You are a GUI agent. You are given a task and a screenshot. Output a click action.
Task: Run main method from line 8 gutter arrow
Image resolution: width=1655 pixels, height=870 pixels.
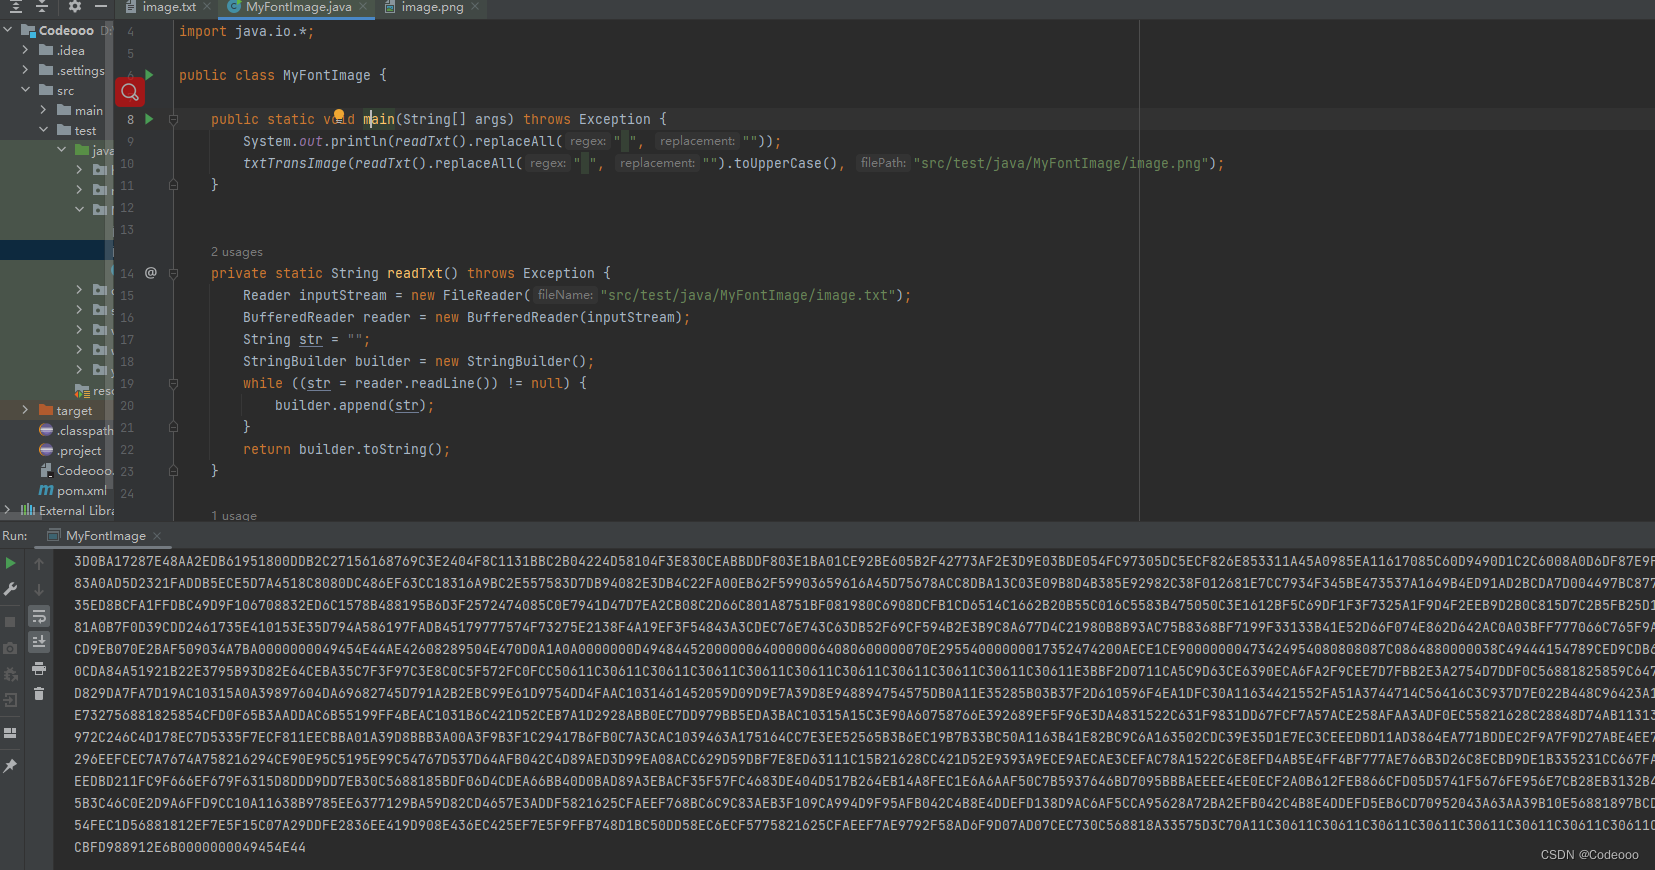click(x=150, y=119)
